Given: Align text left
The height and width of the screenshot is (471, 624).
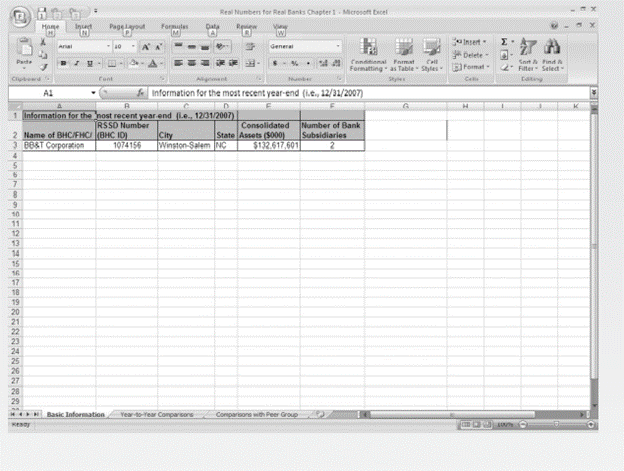Looking at the screenshot, I should (x=178, y=63).
